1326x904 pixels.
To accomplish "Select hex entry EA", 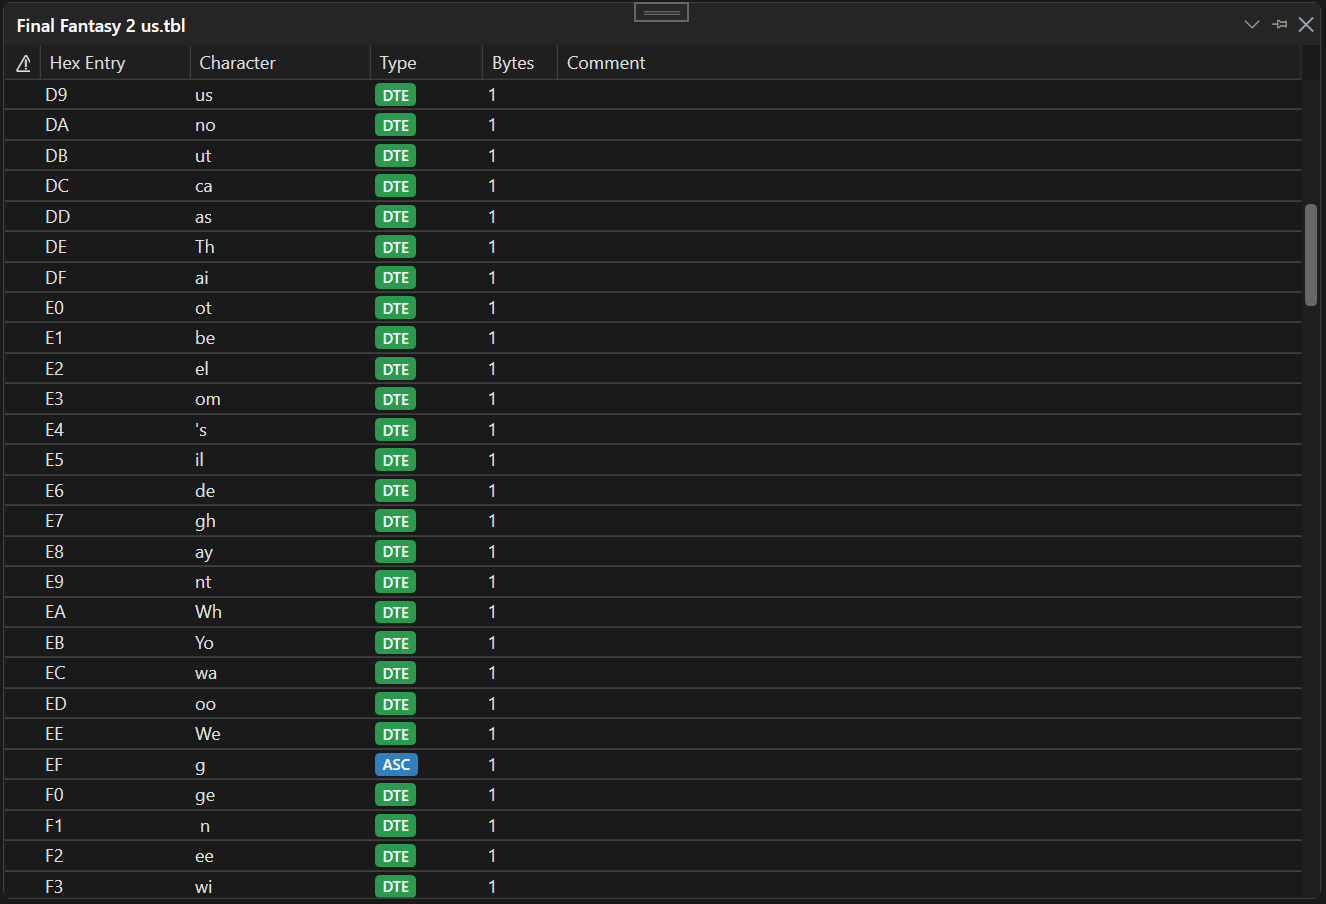I will pyautogui.click(x=55, y=612).
